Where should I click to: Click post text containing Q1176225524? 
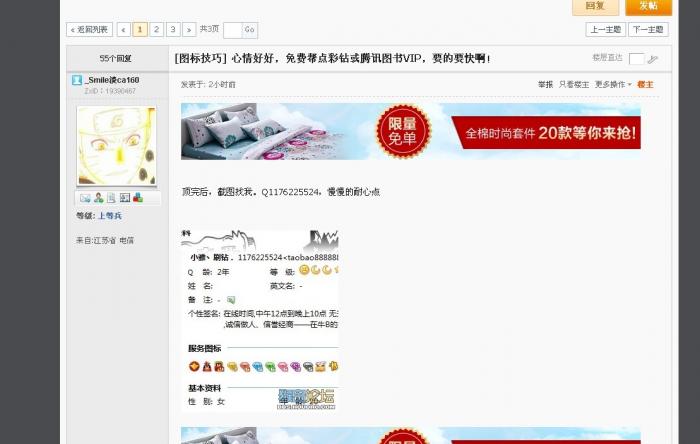[281, 192]
